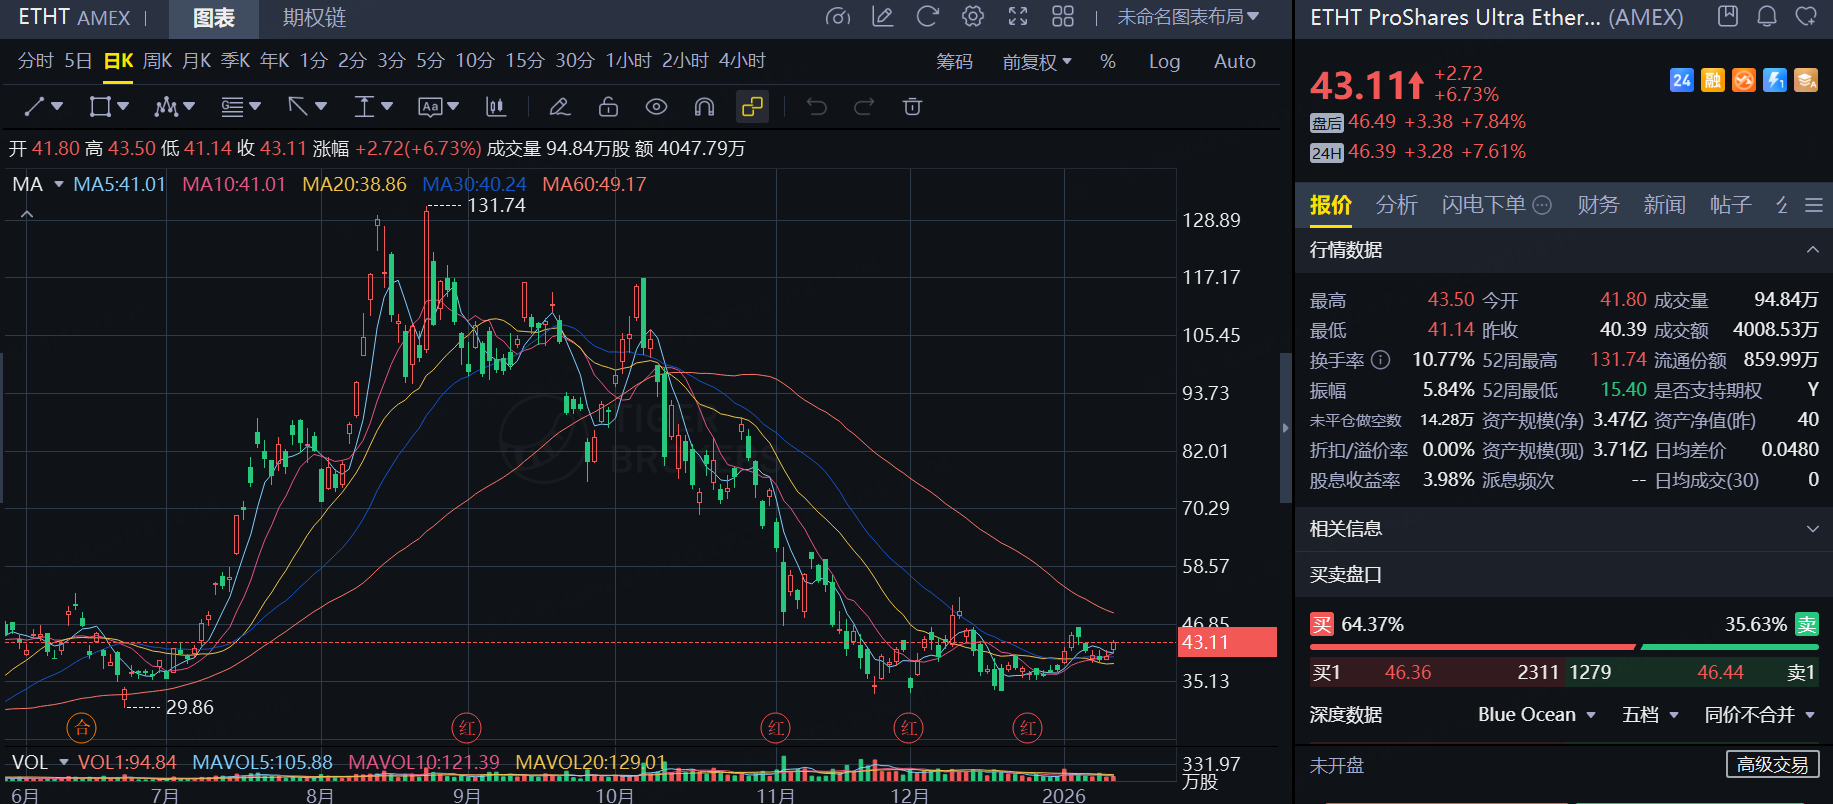The width and height of the screenshot is (1833, 804).
Task: Click the edit chart pencil-square icon
Action: click(882, 17)
